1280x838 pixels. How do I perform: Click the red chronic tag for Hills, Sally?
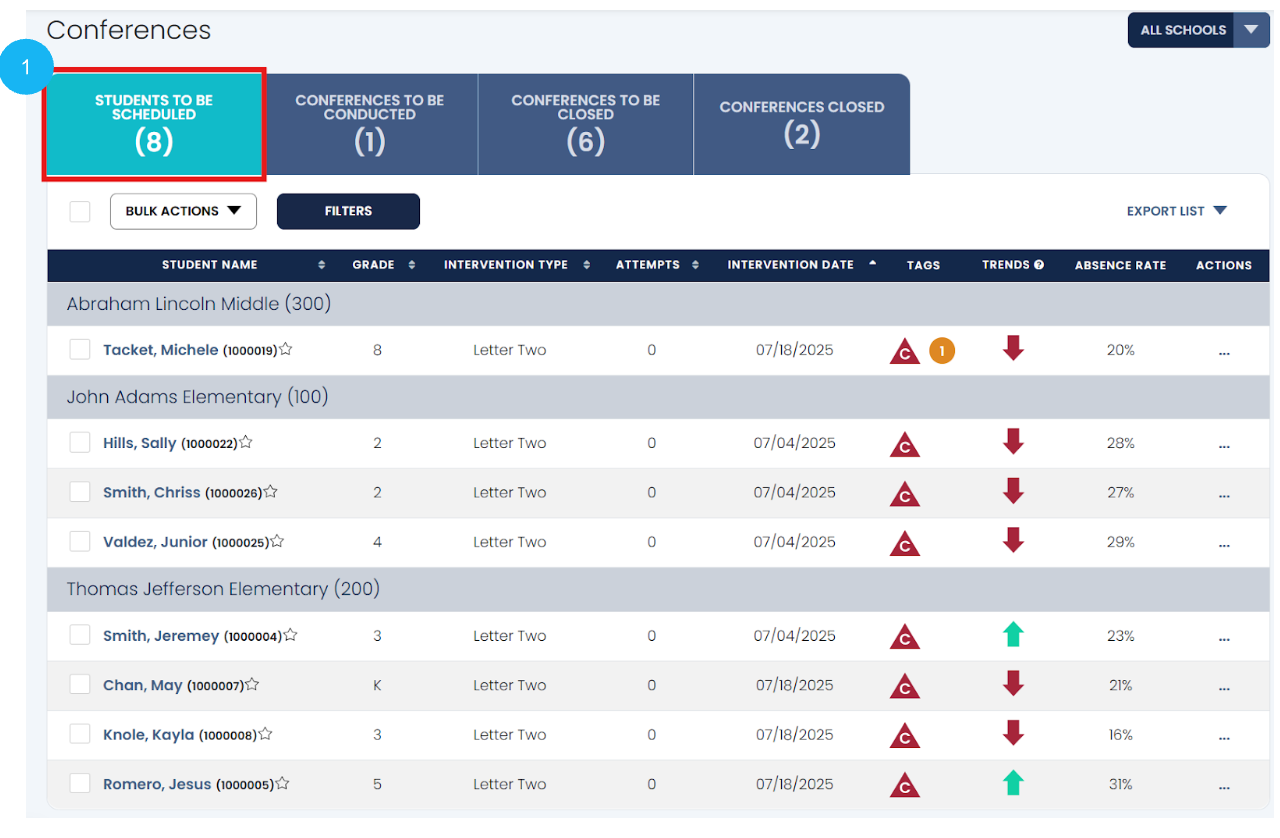coord(904,444)
